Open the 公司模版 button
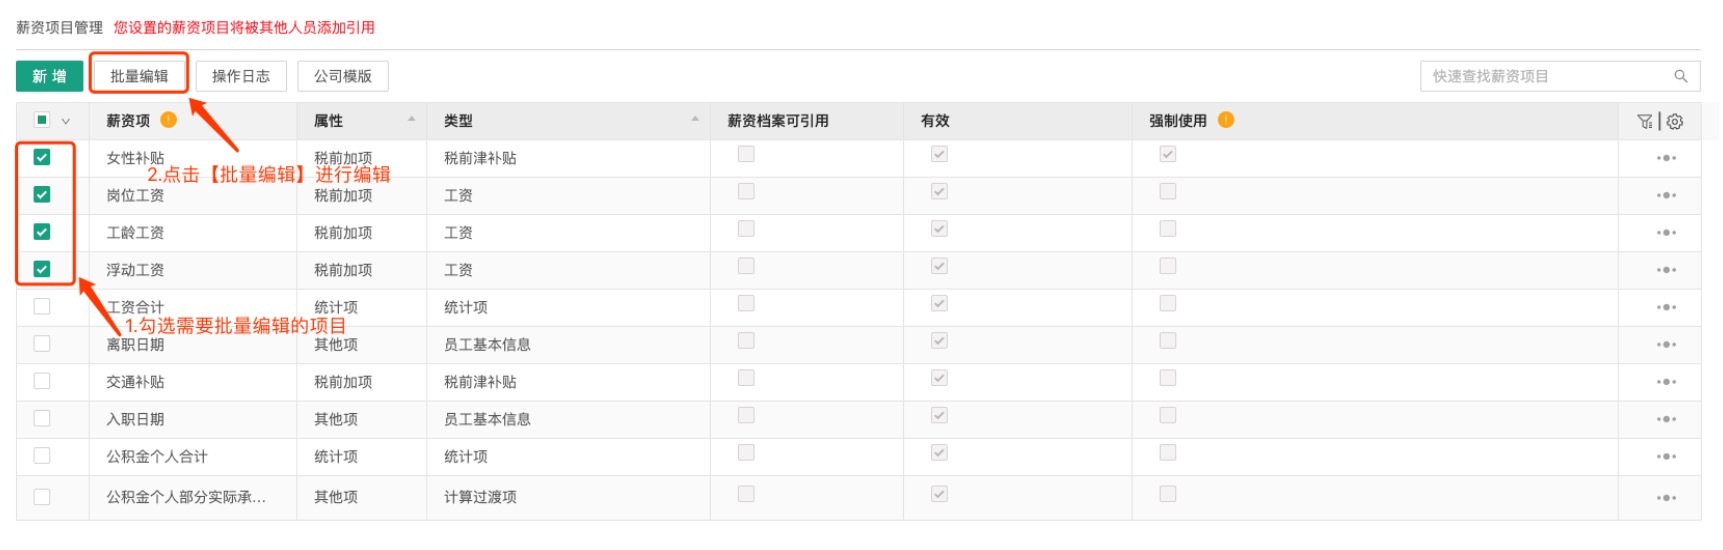1723x550 pixels. pyautogui.click(x=343, y=76)
